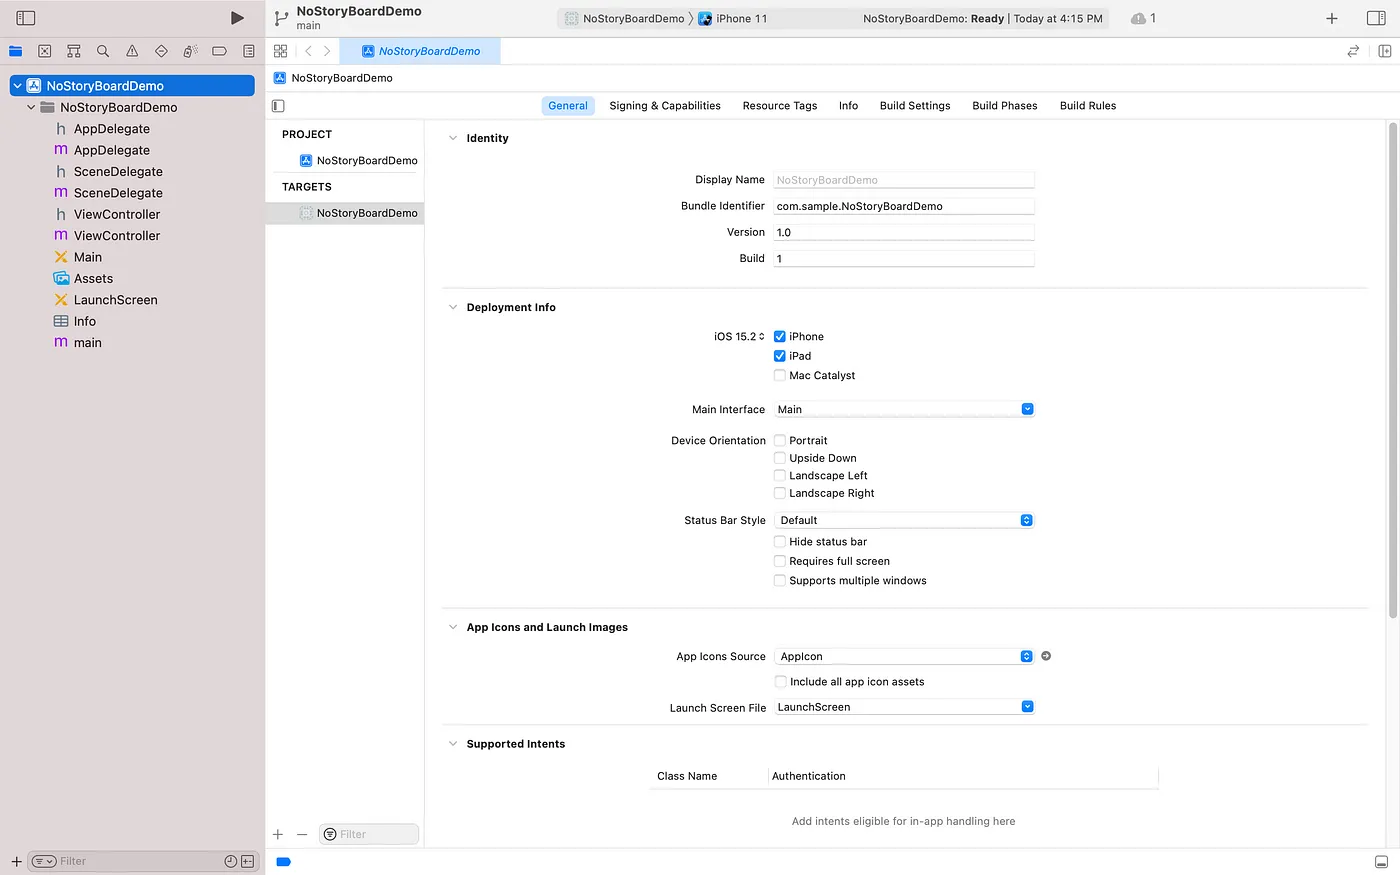Open the report navigator icon
The width and height of the screenshot is (1400, 875).
248,51
